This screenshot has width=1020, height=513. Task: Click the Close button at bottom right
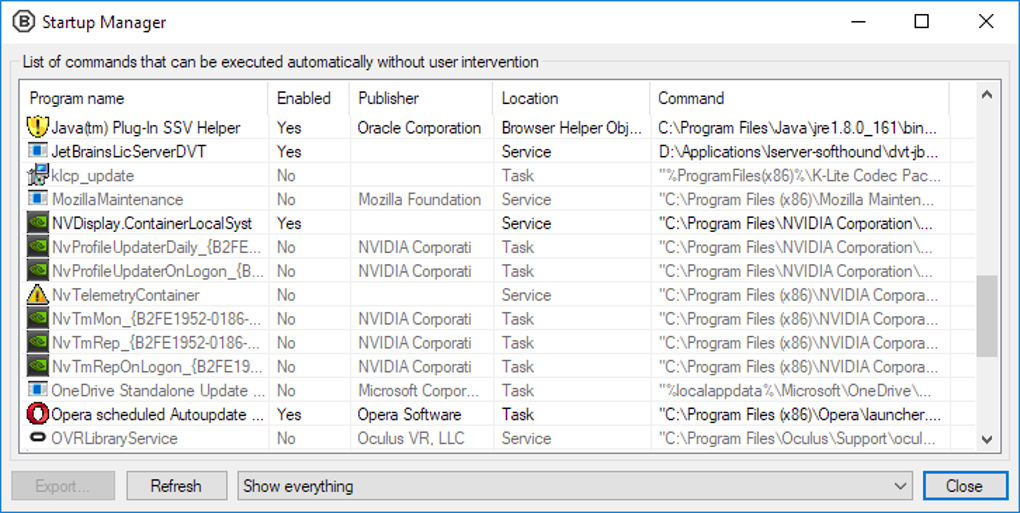tap(964, 486)
